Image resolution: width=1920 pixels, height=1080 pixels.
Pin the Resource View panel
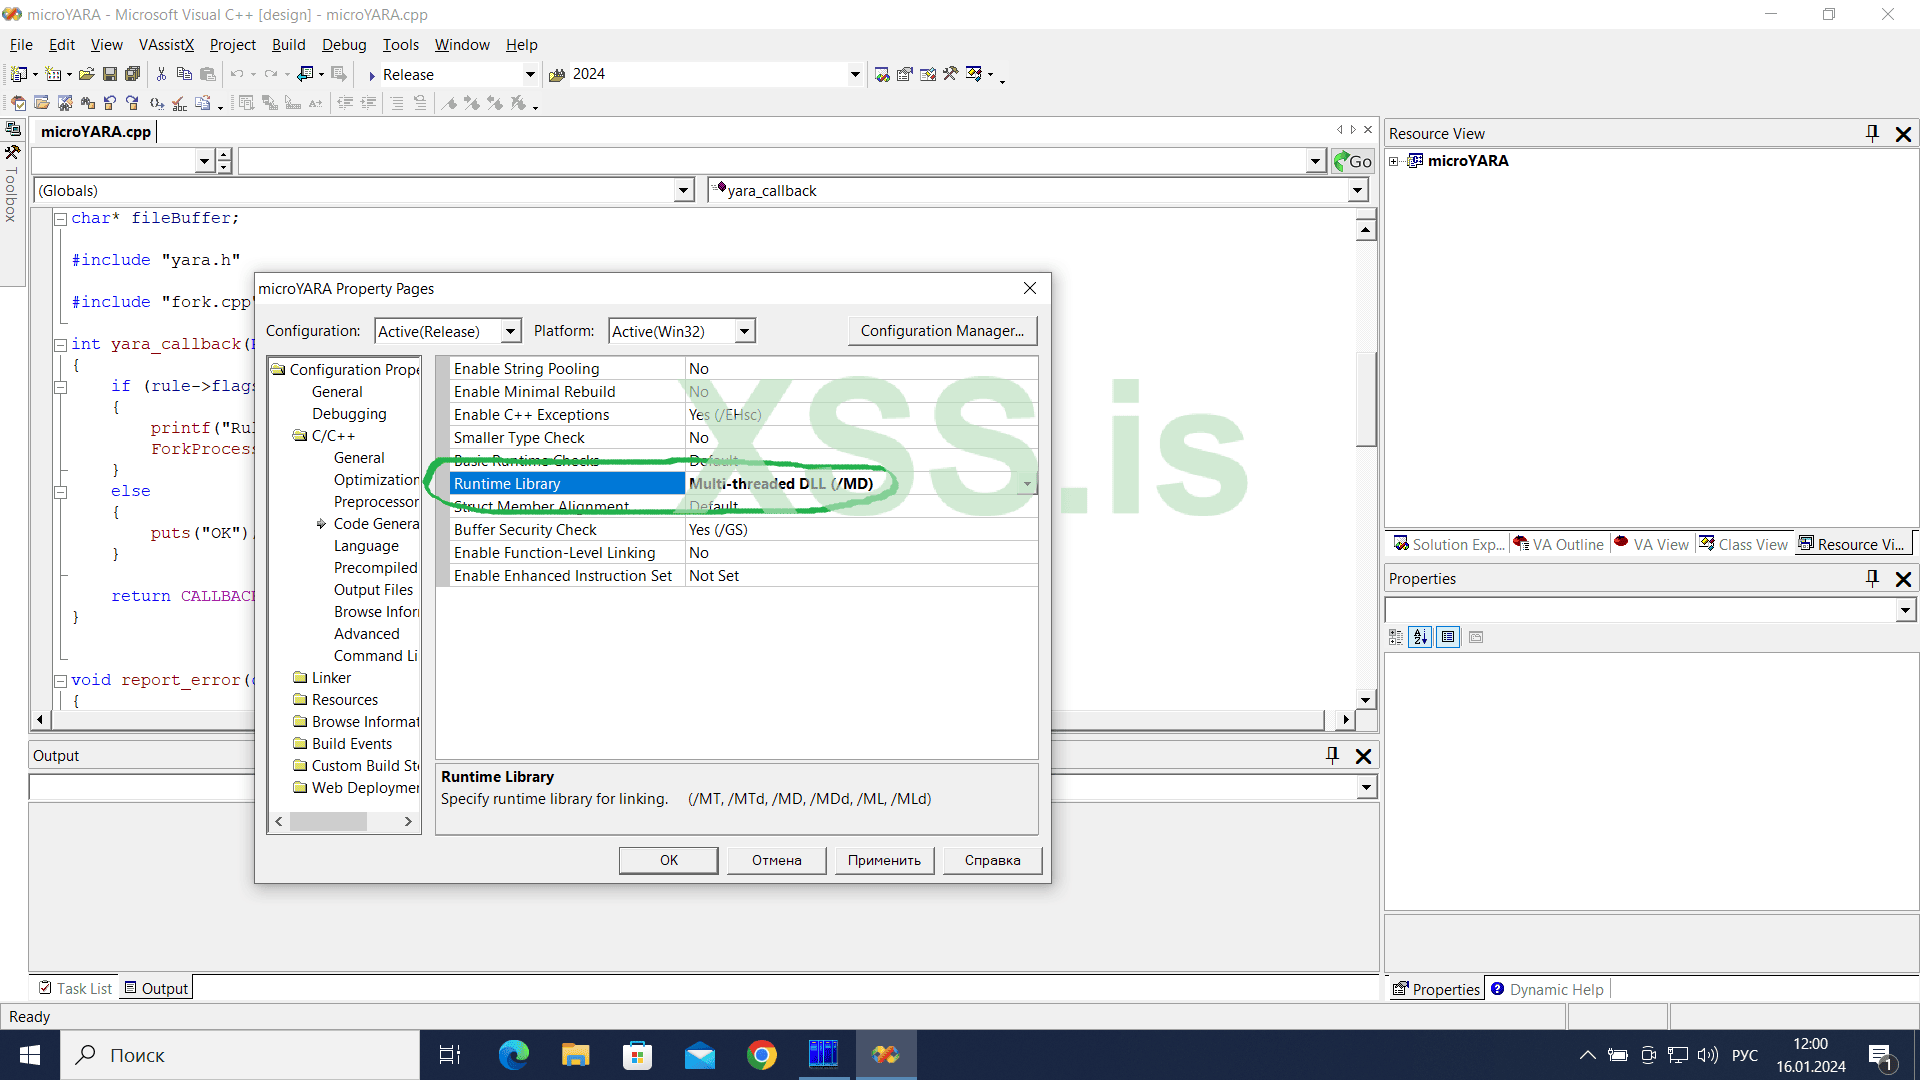point(1872,133)
